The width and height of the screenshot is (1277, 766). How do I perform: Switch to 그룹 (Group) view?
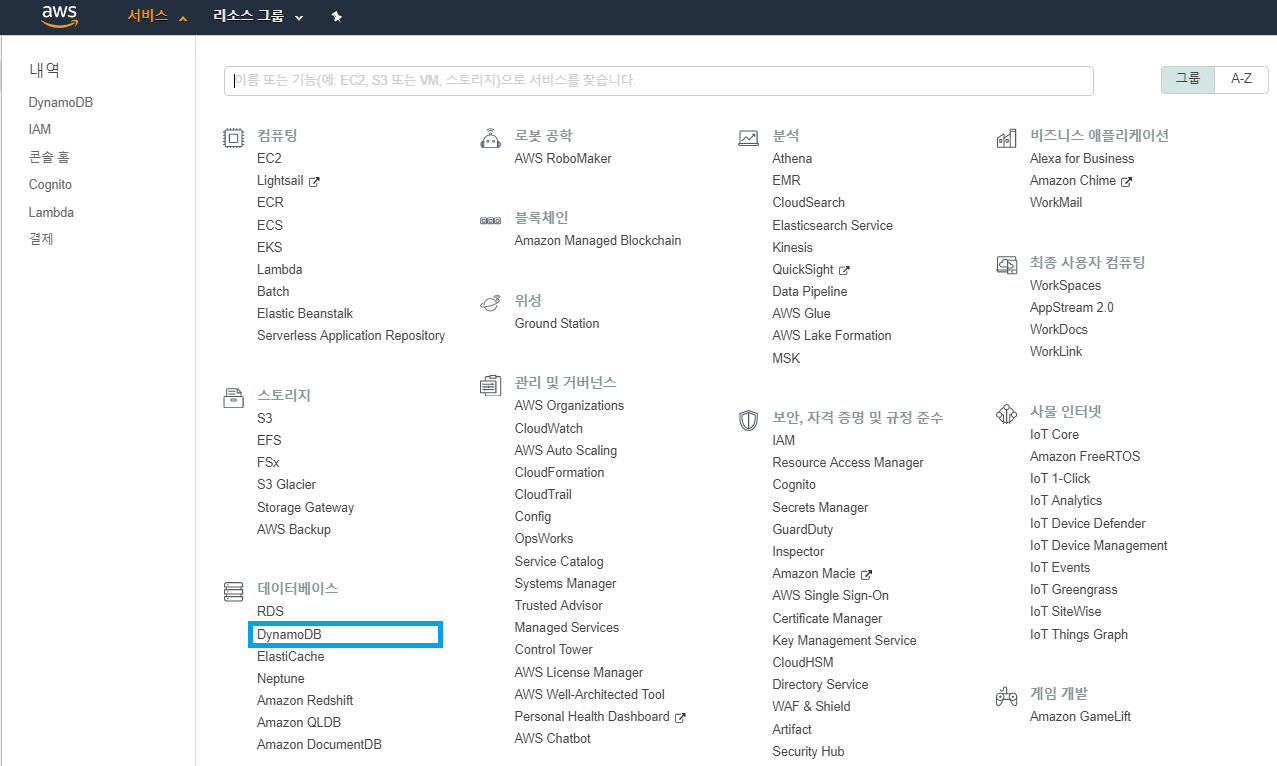(1188, 80)
